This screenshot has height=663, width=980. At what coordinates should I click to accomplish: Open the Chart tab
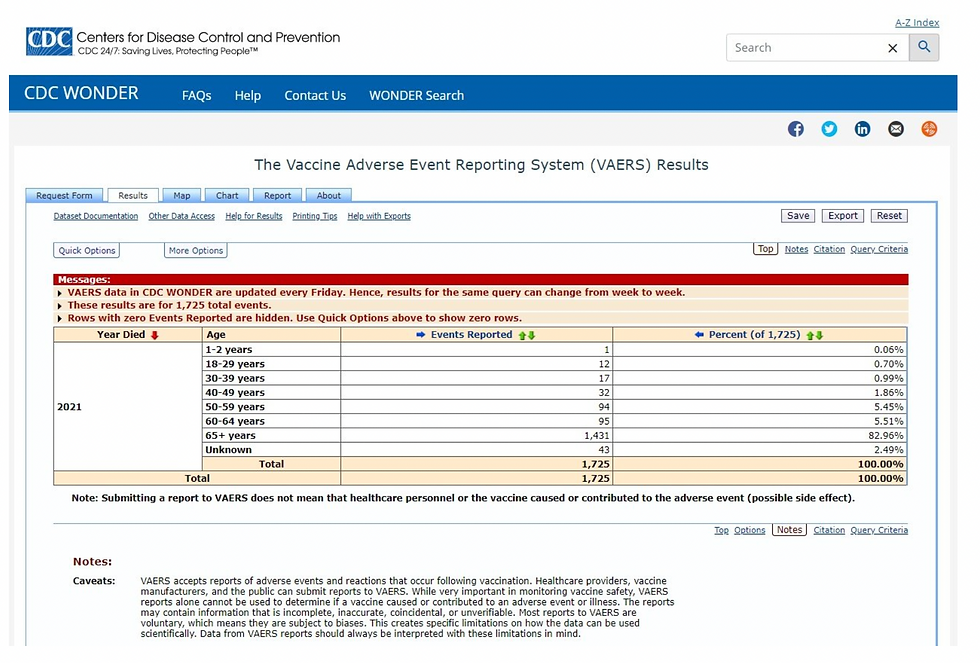227,196
